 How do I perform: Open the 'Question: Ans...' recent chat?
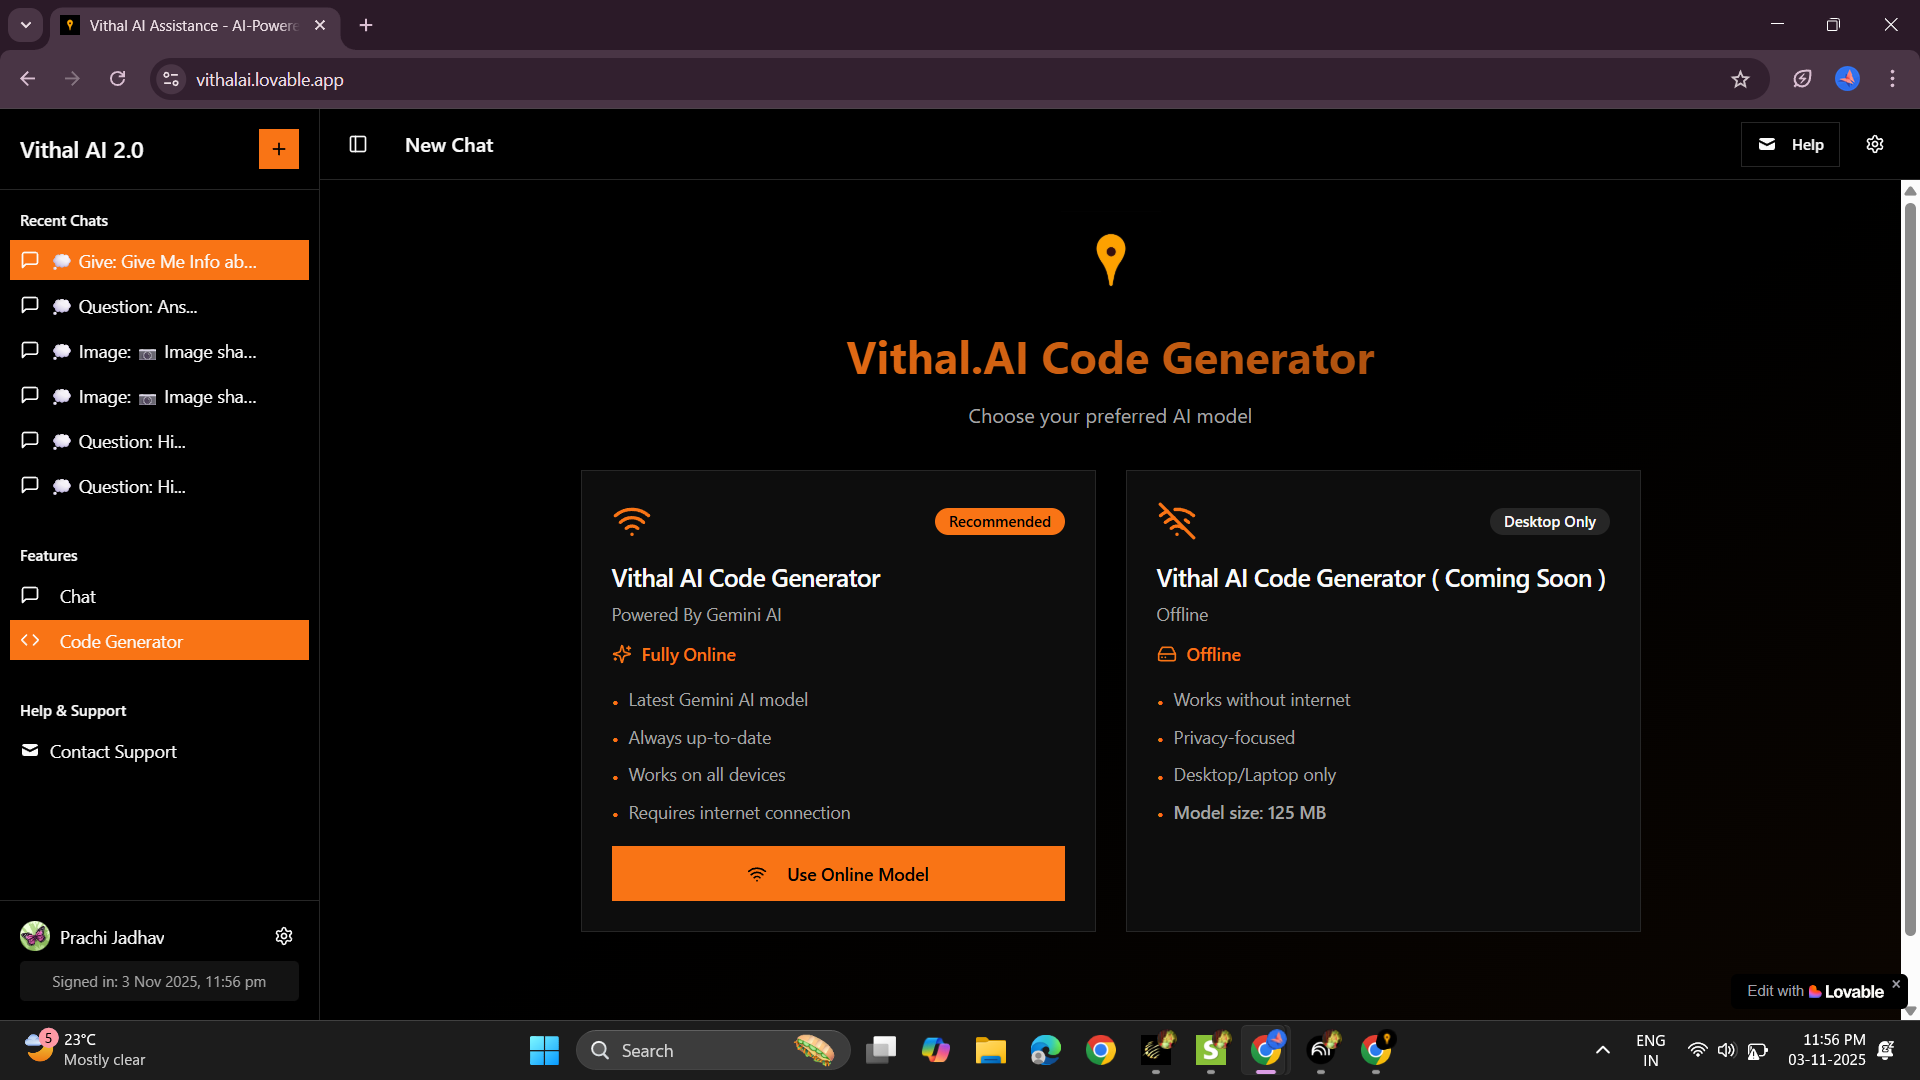(x=136, y=306)
